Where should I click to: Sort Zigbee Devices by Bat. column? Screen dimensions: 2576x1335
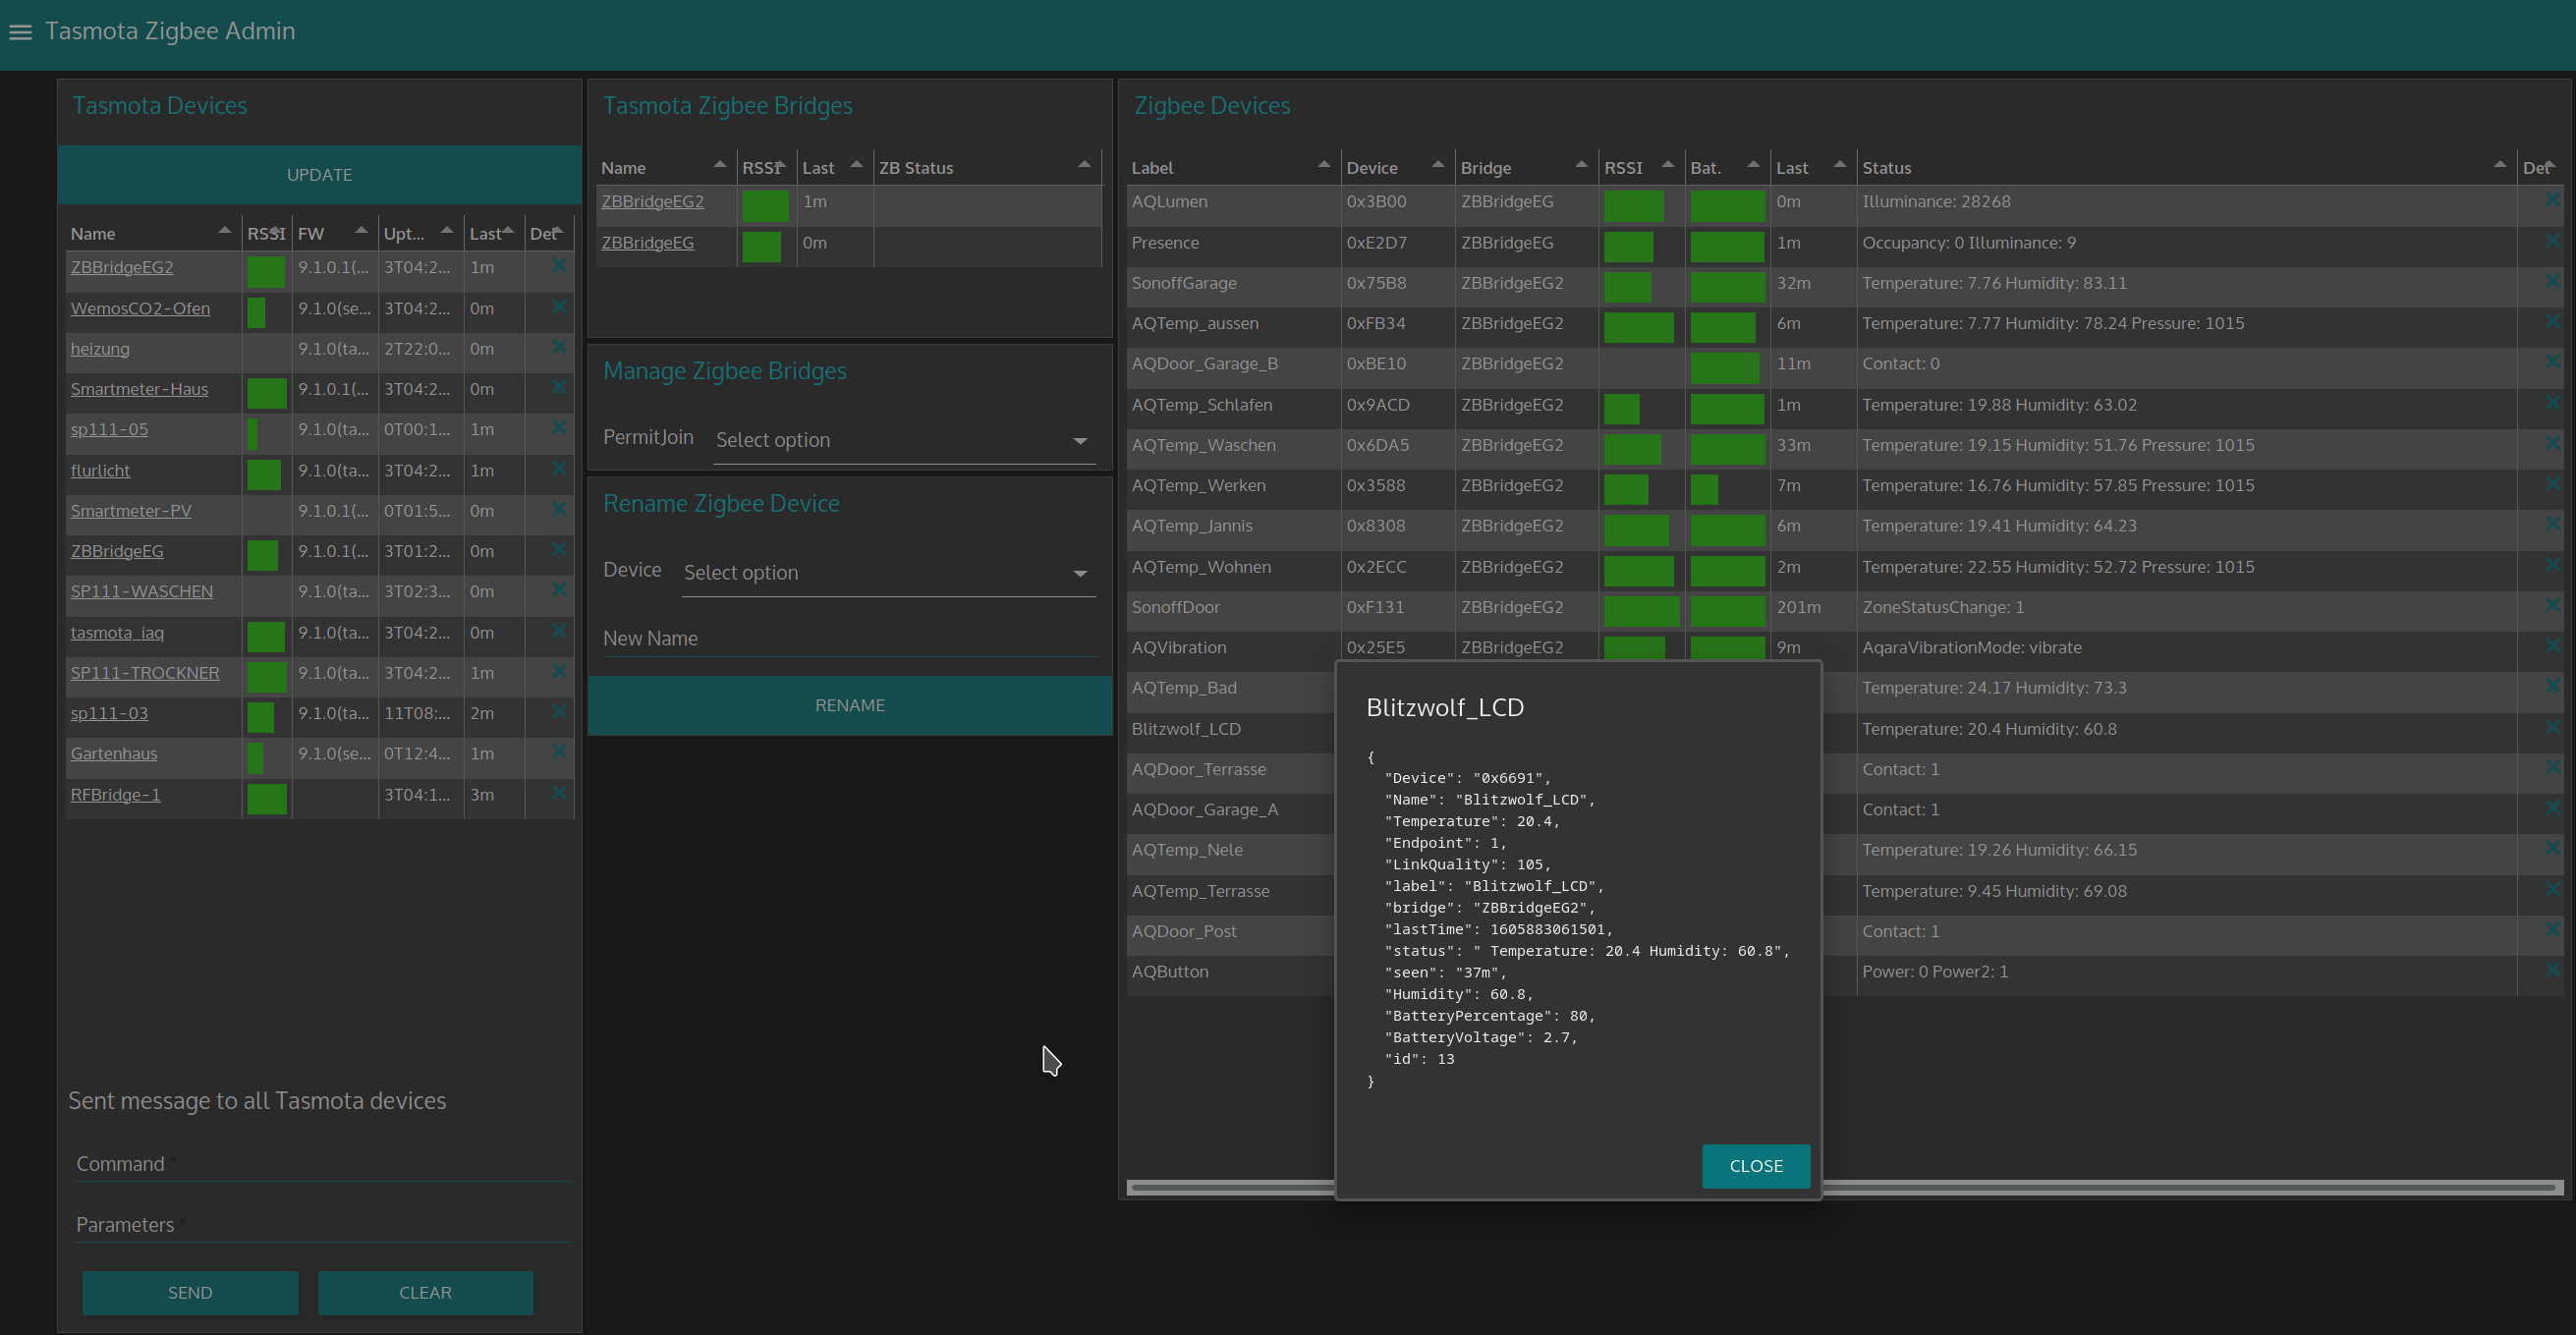pyautogui.click(x=1752, y=165)
